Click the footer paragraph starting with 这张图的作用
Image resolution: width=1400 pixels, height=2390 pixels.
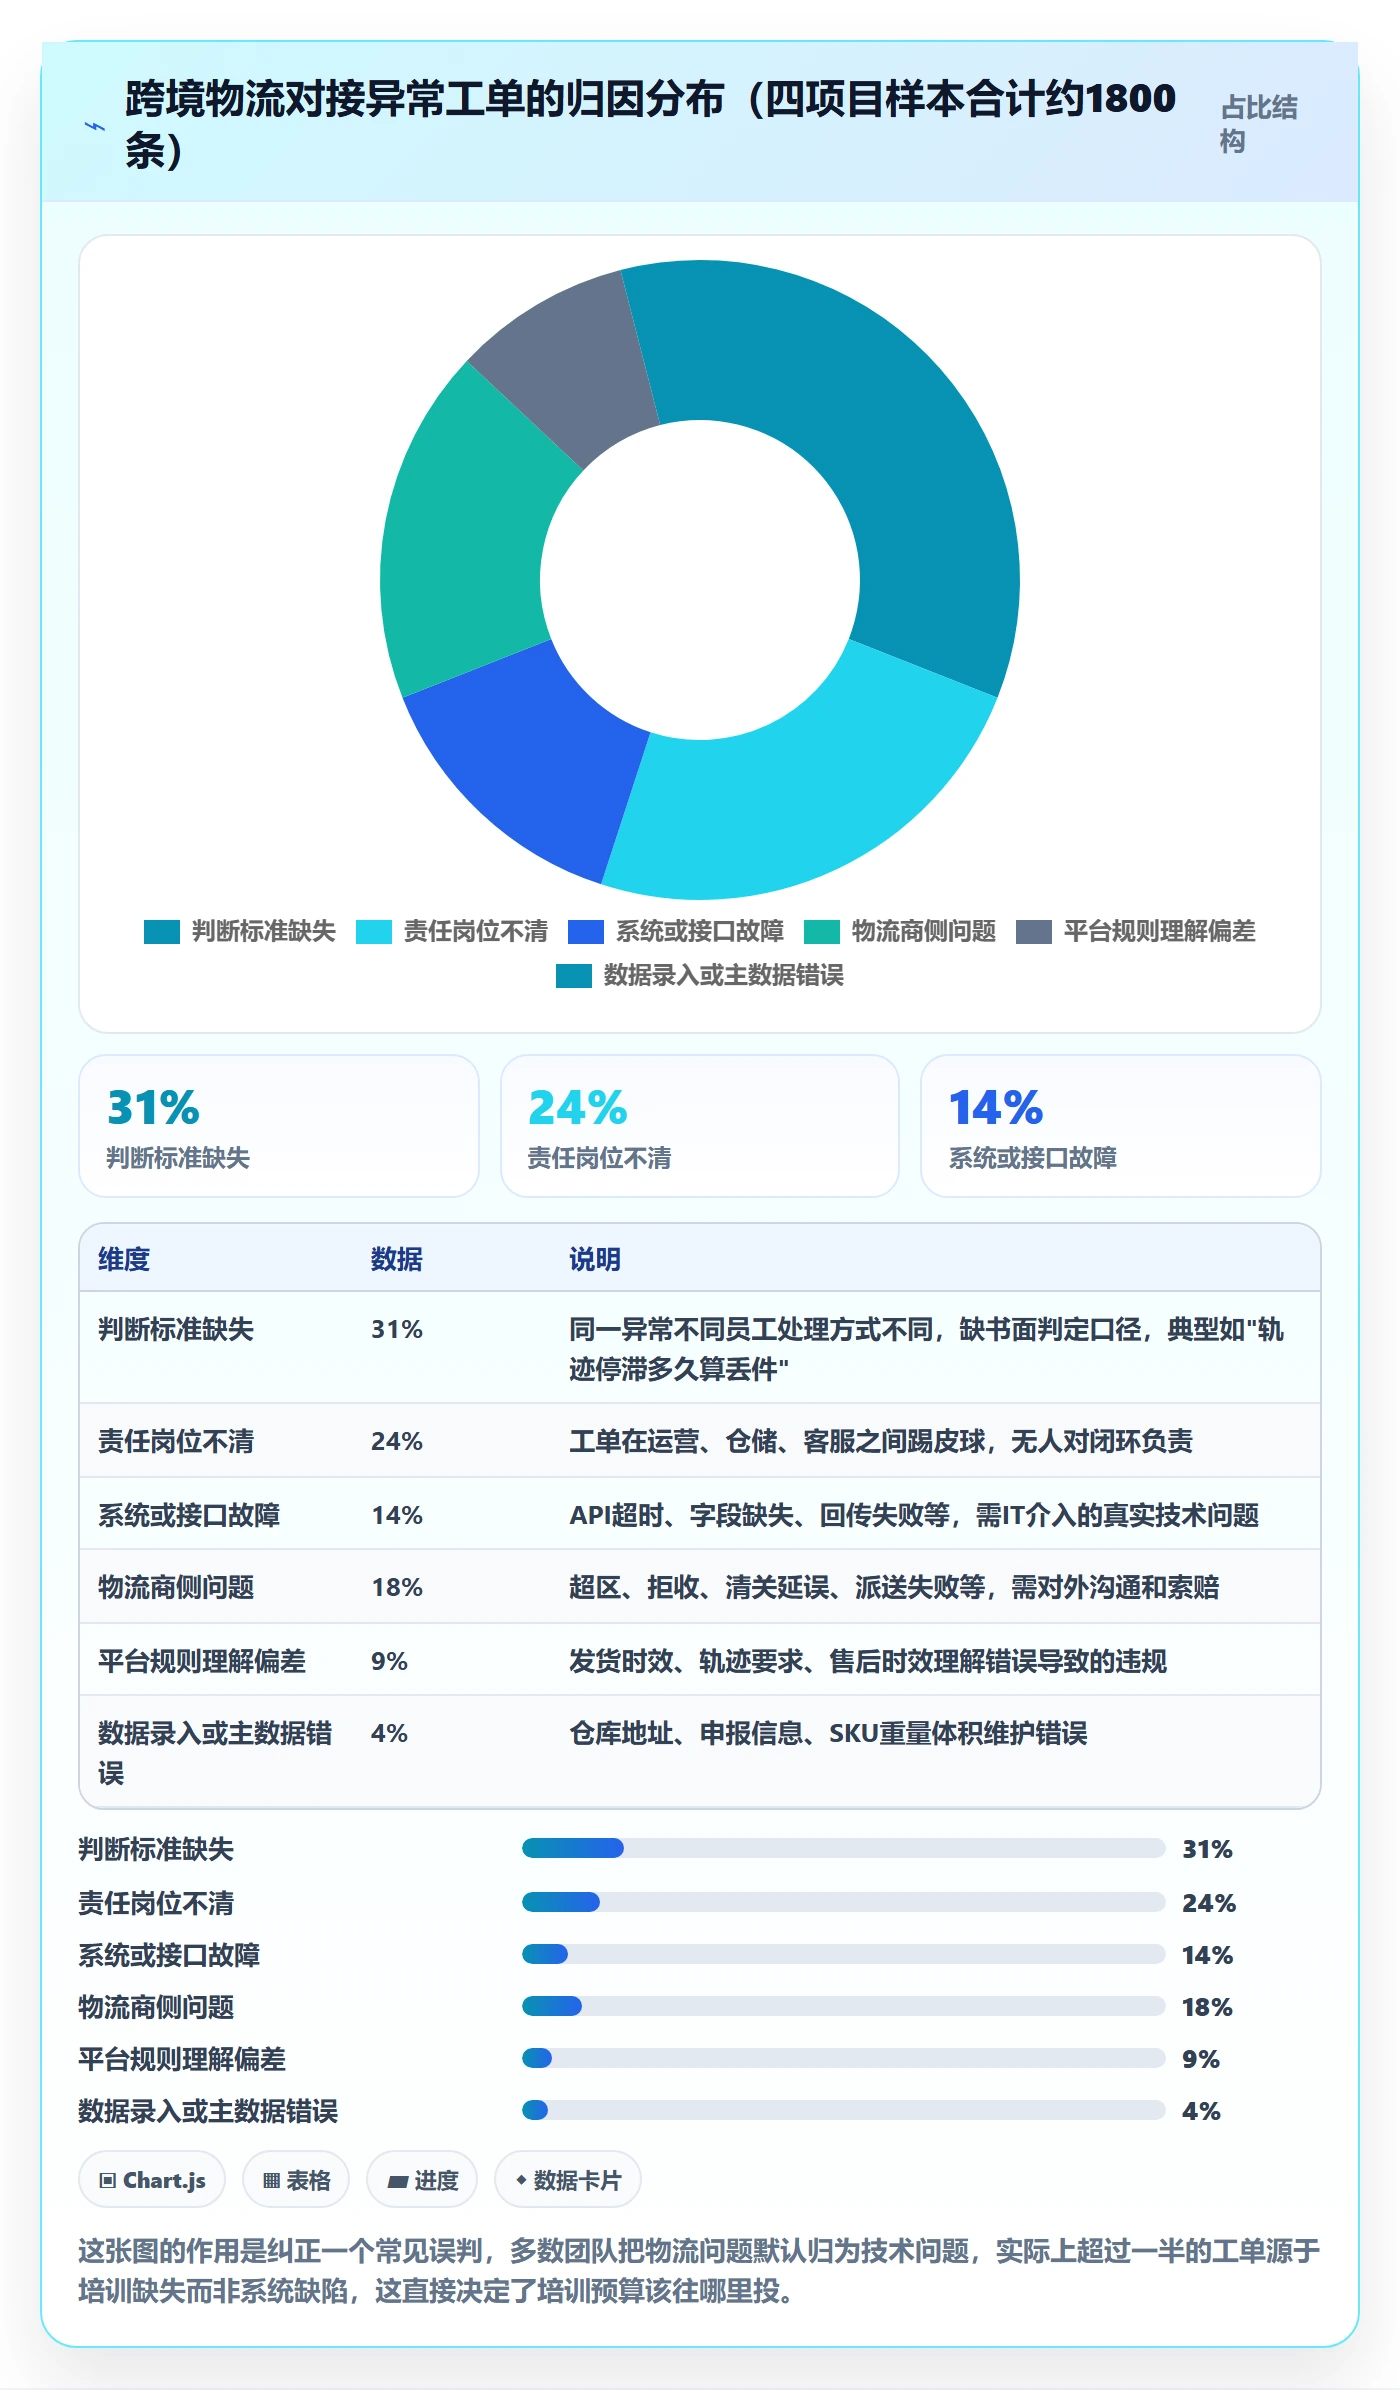700,2270
